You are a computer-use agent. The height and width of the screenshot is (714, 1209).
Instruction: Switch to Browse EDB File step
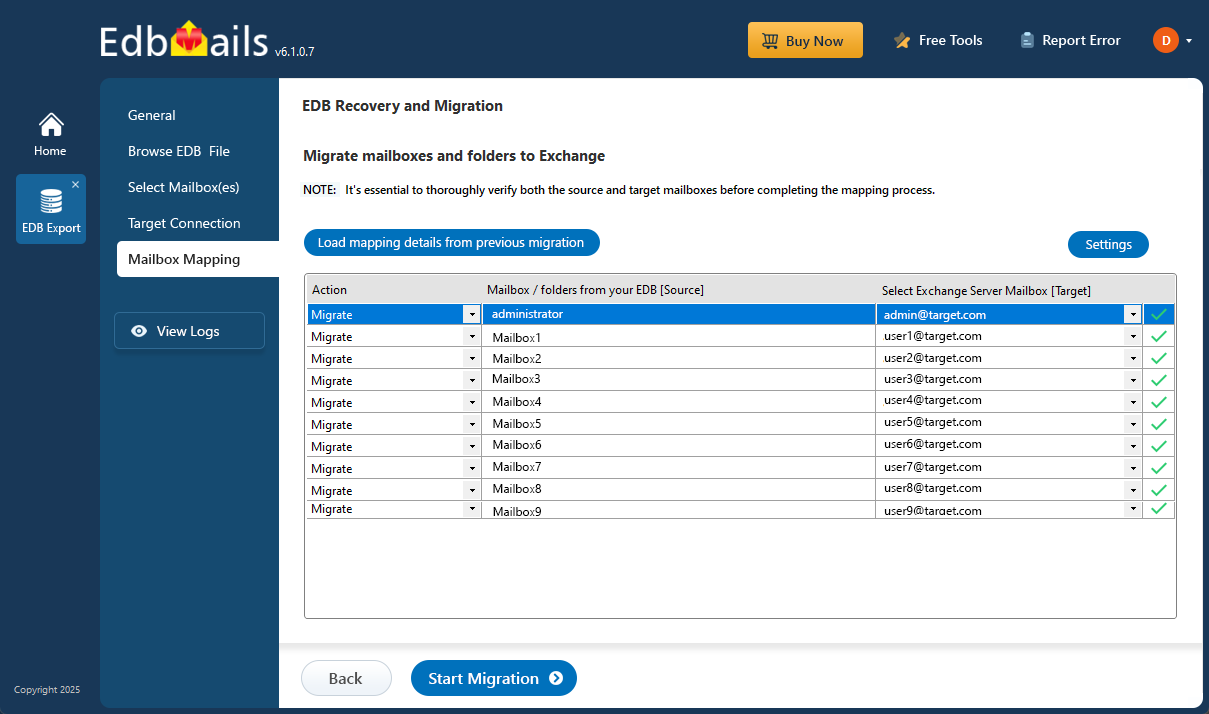[178, 151]
